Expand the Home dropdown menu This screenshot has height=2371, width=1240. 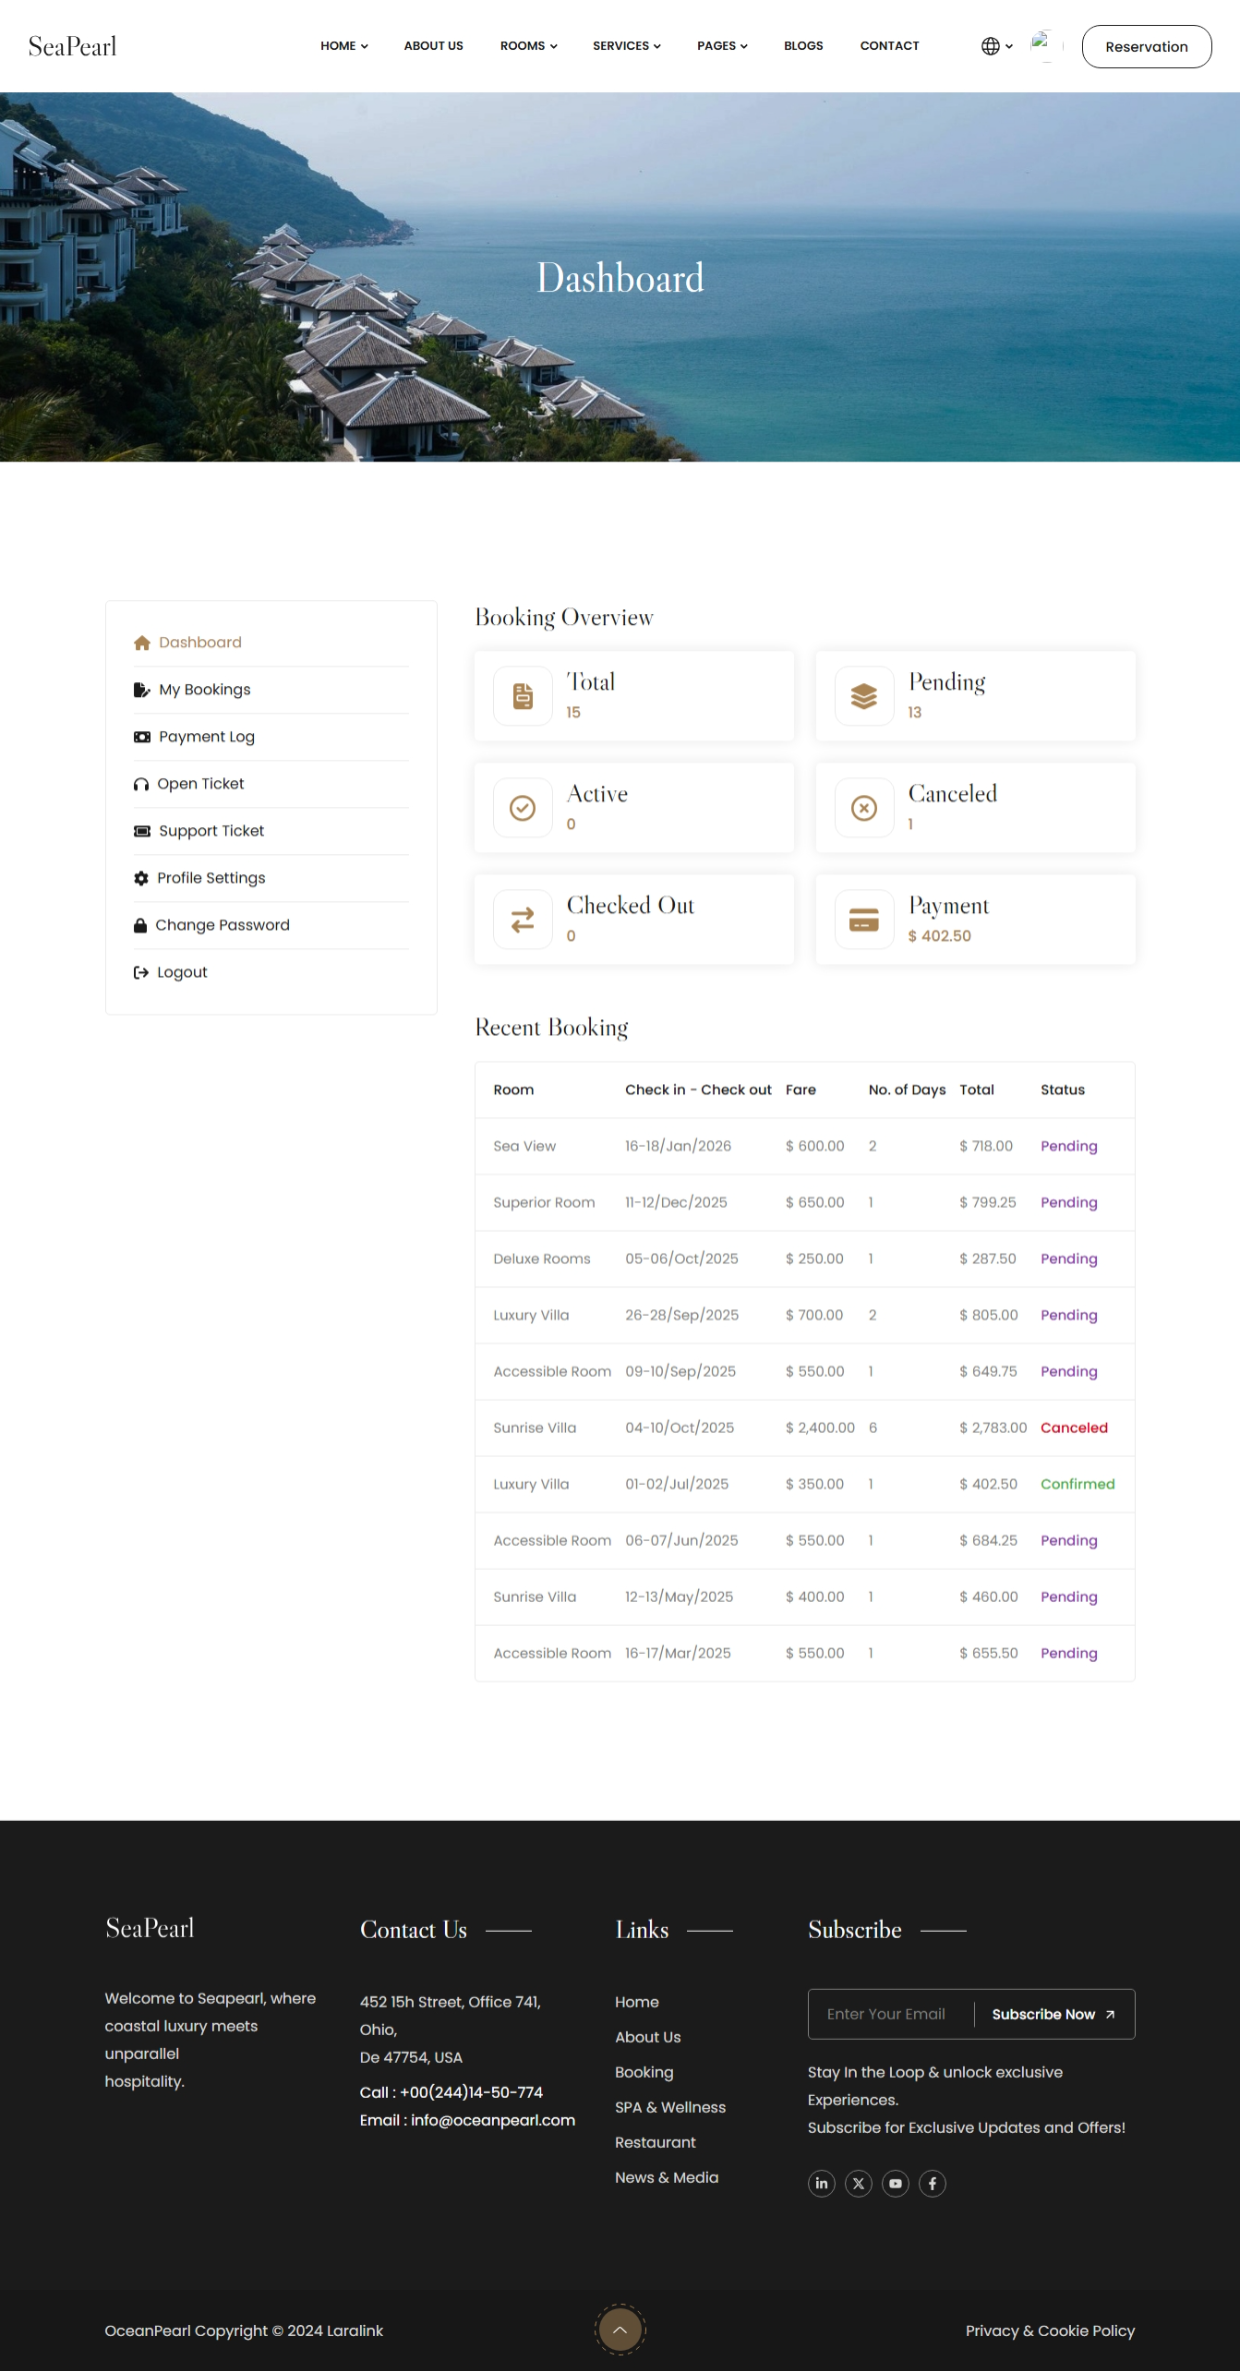(x=344, y=46)
